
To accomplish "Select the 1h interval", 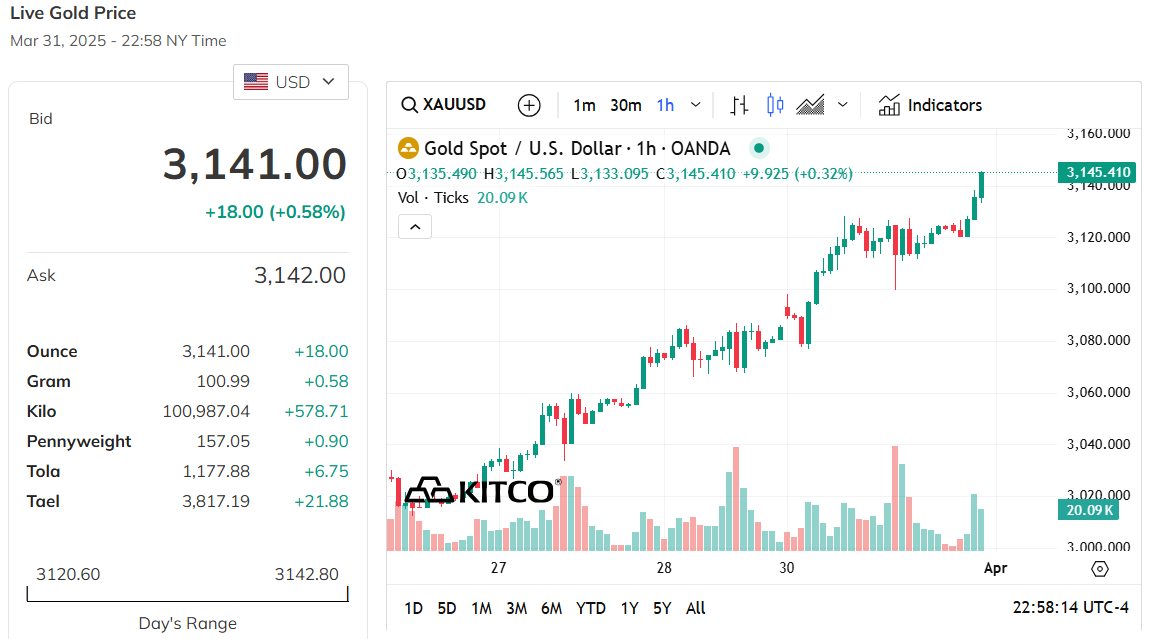I will click(665, 105).
